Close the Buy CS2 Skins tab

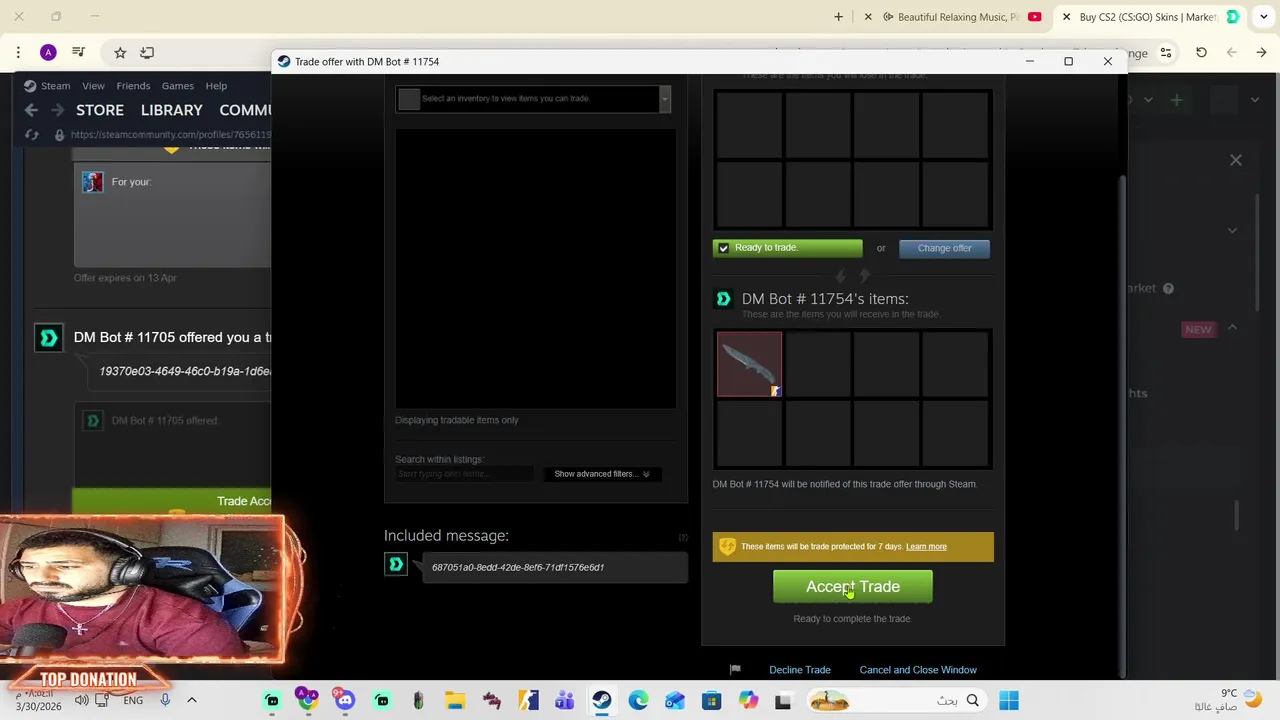[x=1066, y=17]
